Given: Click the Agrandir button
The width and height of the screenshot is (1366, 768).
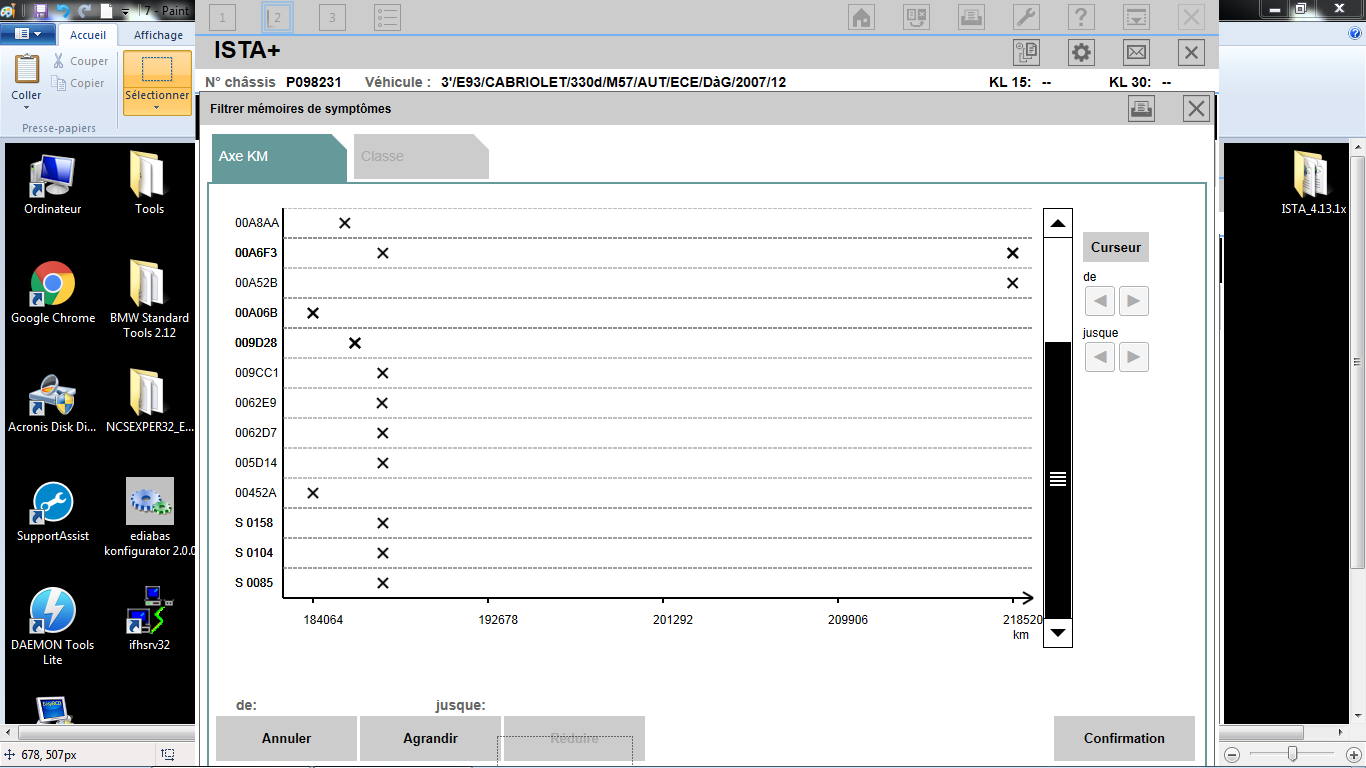Looking at the screenshot, I should [x=430, y=739].
